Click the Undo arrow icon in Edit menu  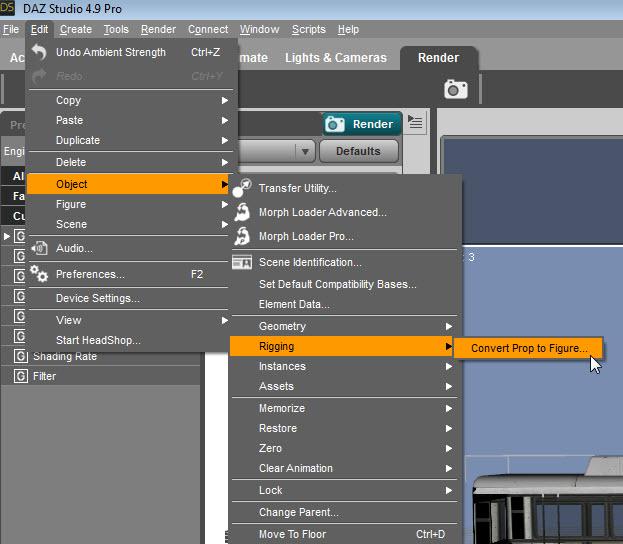[x=39, y=52]
